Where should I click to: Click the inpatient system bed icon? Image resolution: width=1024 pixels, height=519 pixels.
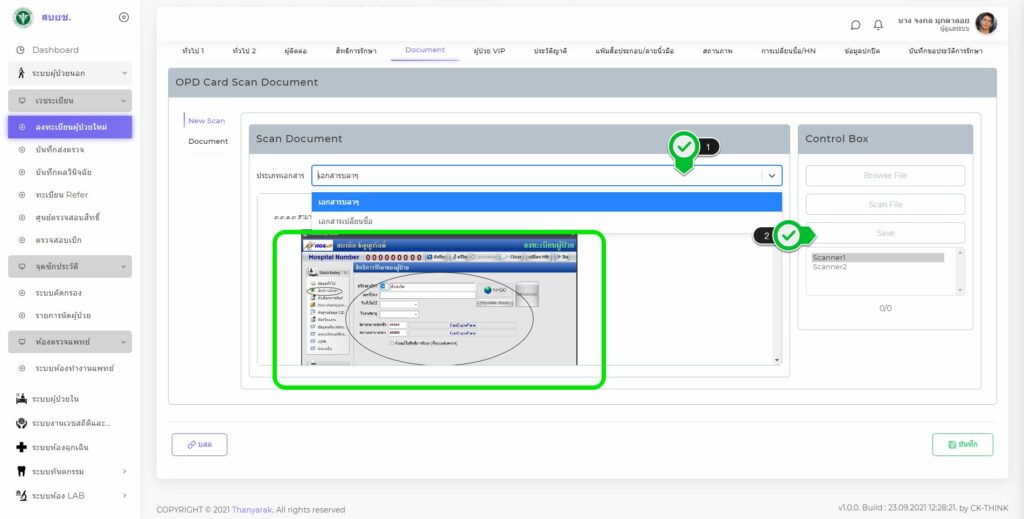pos(21,398)
